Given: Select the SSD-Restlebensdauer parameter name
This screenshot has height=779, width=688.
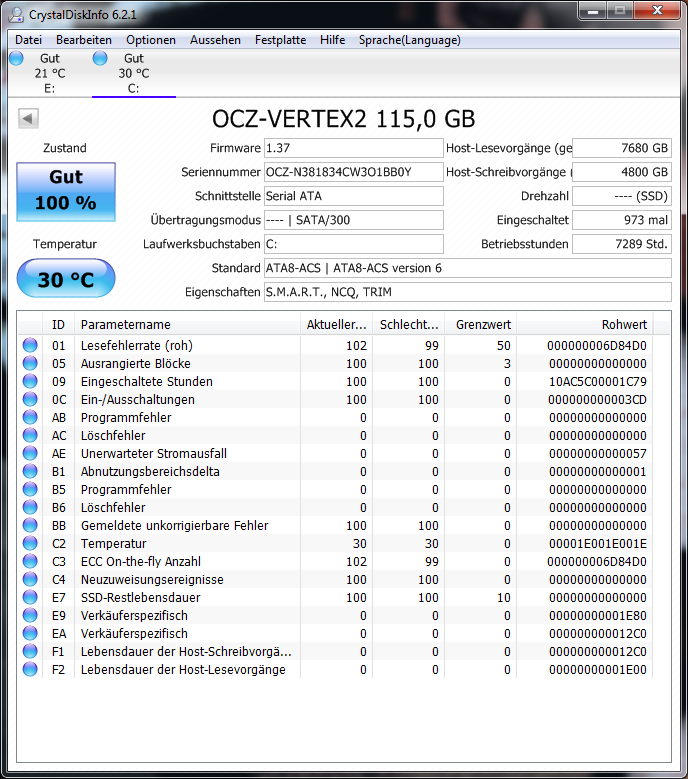Looking at the screenshot, I should [x=141, y=598].
